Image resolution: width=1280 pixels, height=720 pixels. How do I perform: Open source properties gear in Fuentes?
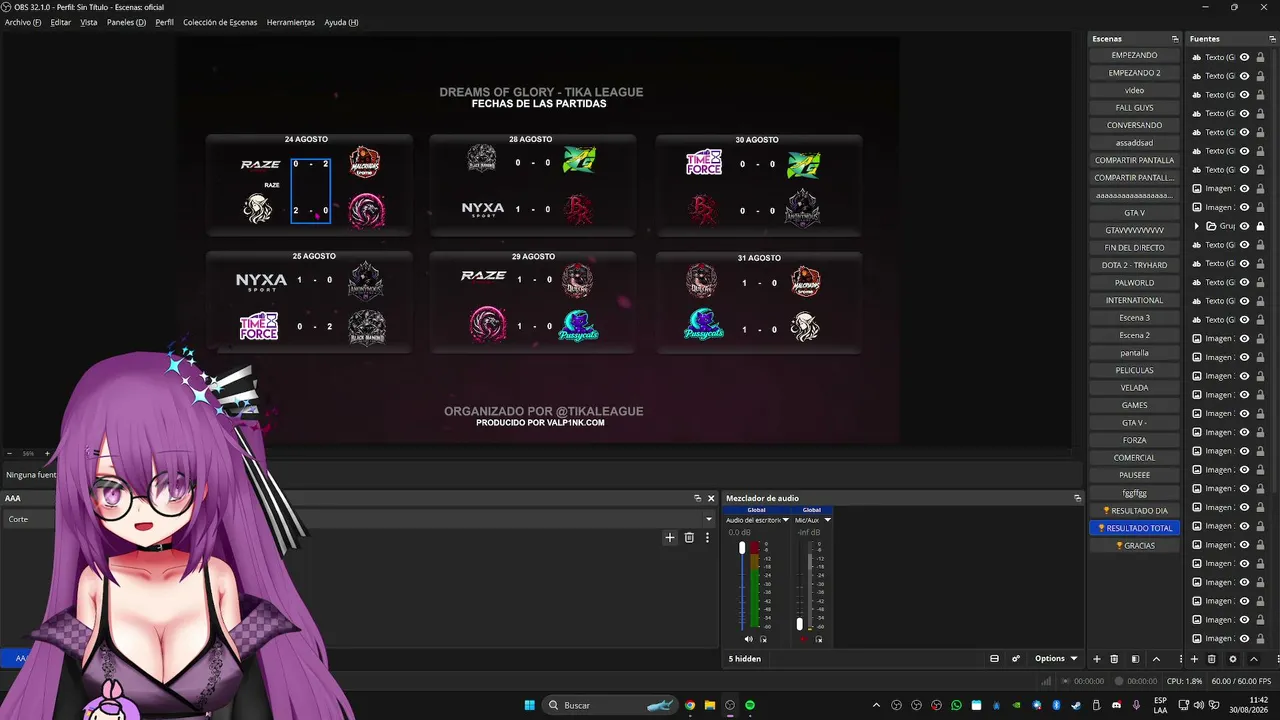(1233, 659)
